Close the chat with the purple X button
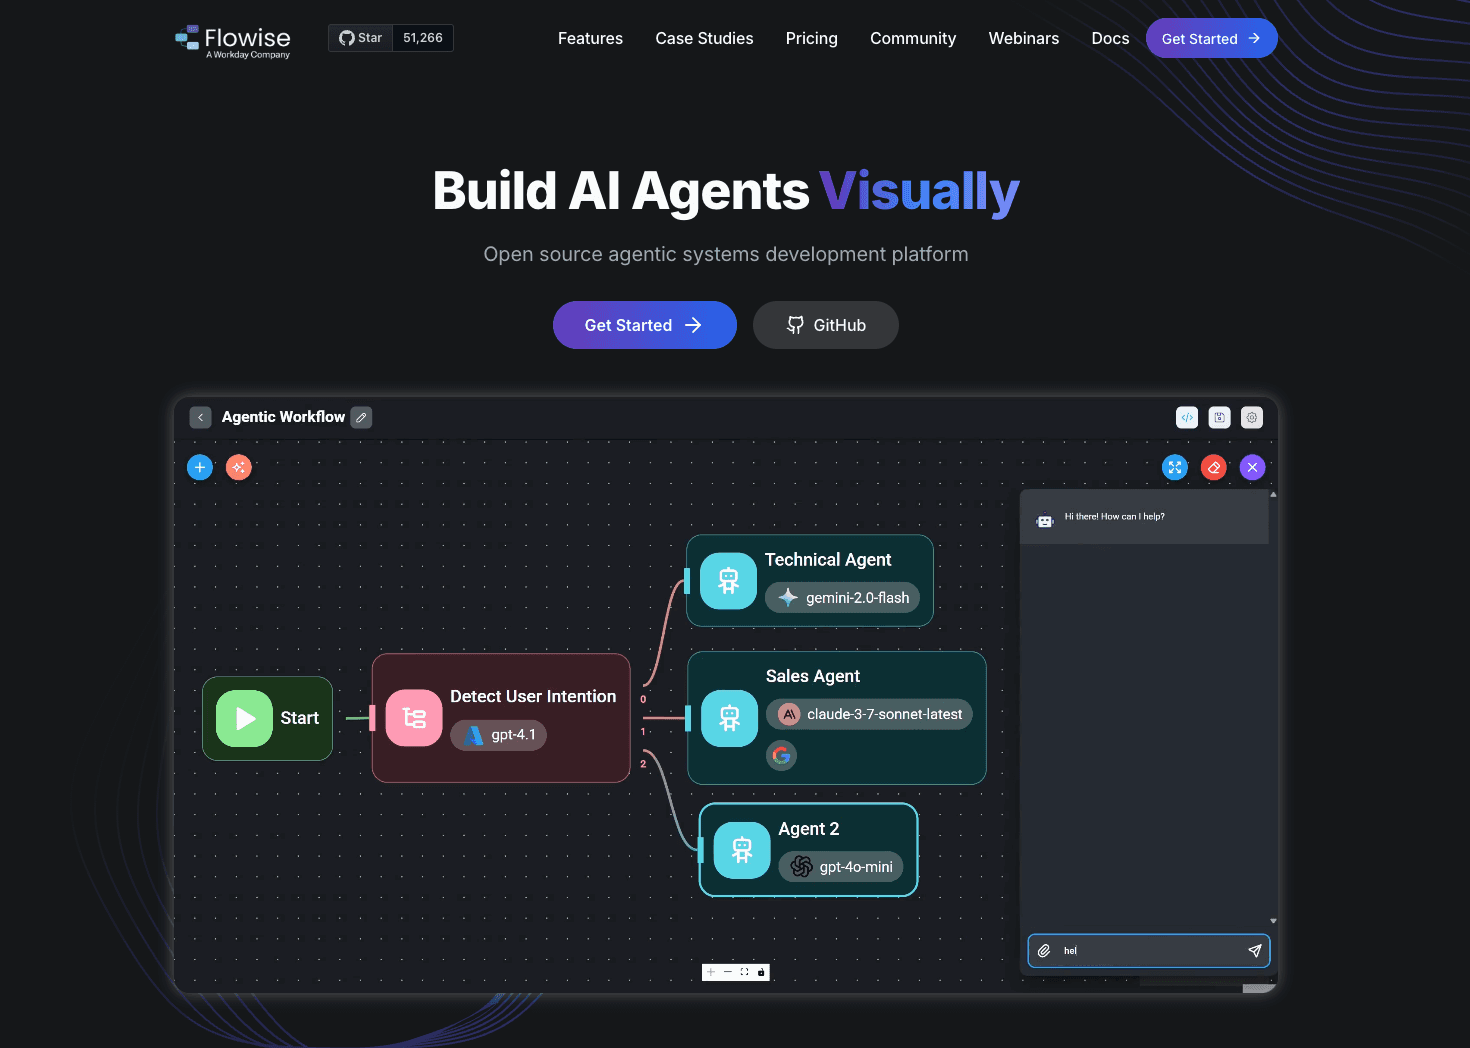The width and height of the screenshot is (1470, 1048). pos(1252,467)
